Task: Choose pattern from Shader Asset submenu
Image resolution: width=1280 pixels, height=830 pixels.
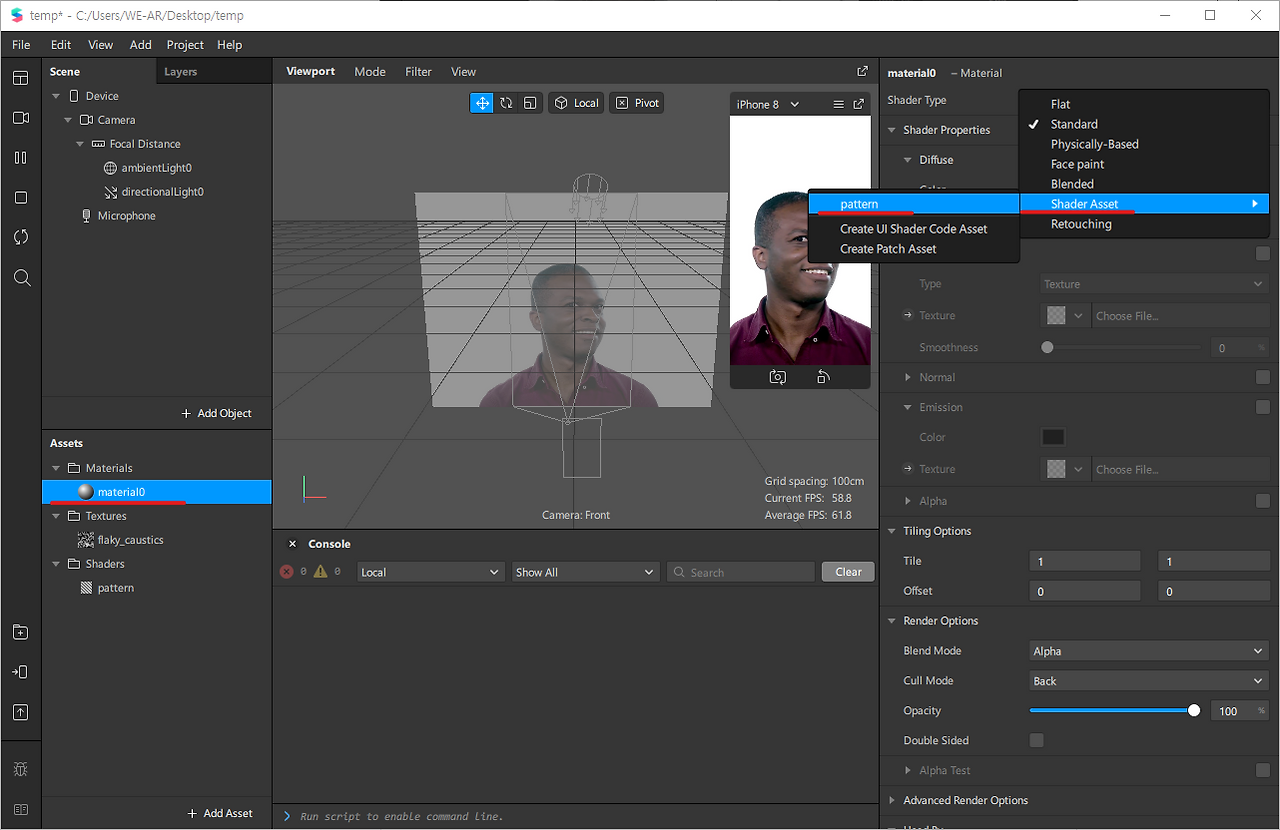Action: pyautogui.click(x=859, y=204)
